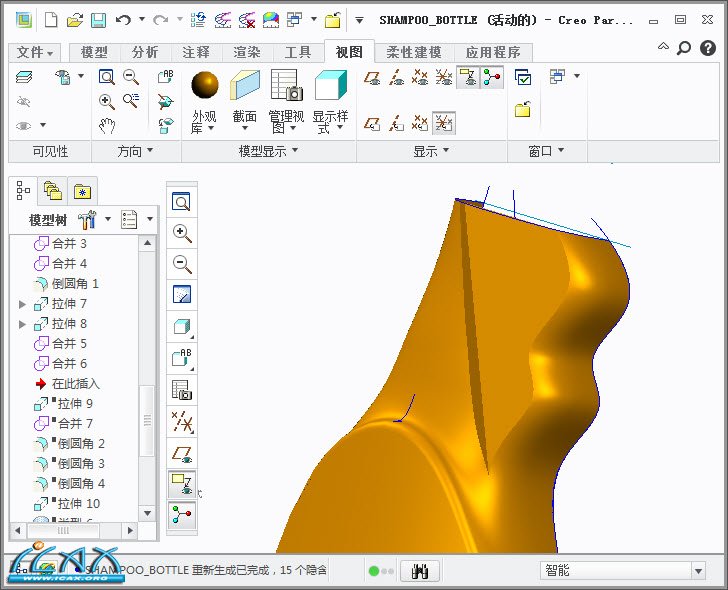Toggle spin center display in the ribbon
Image resolution: width=728 pixels, height=590 pixels.
pos(491,78)
